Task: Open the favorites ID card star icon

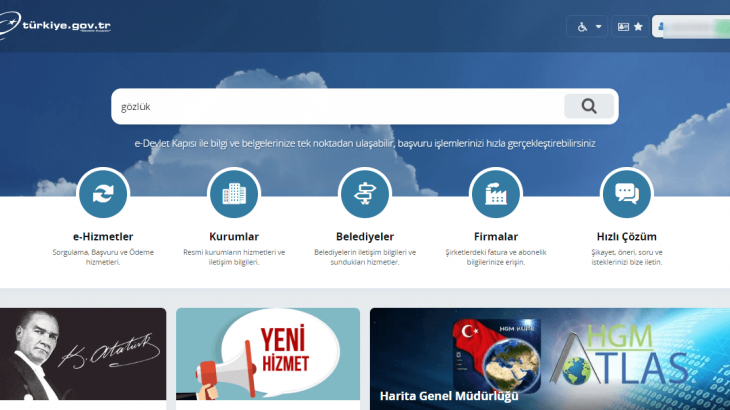Action: pyautogui.click(x=630, y=27)
